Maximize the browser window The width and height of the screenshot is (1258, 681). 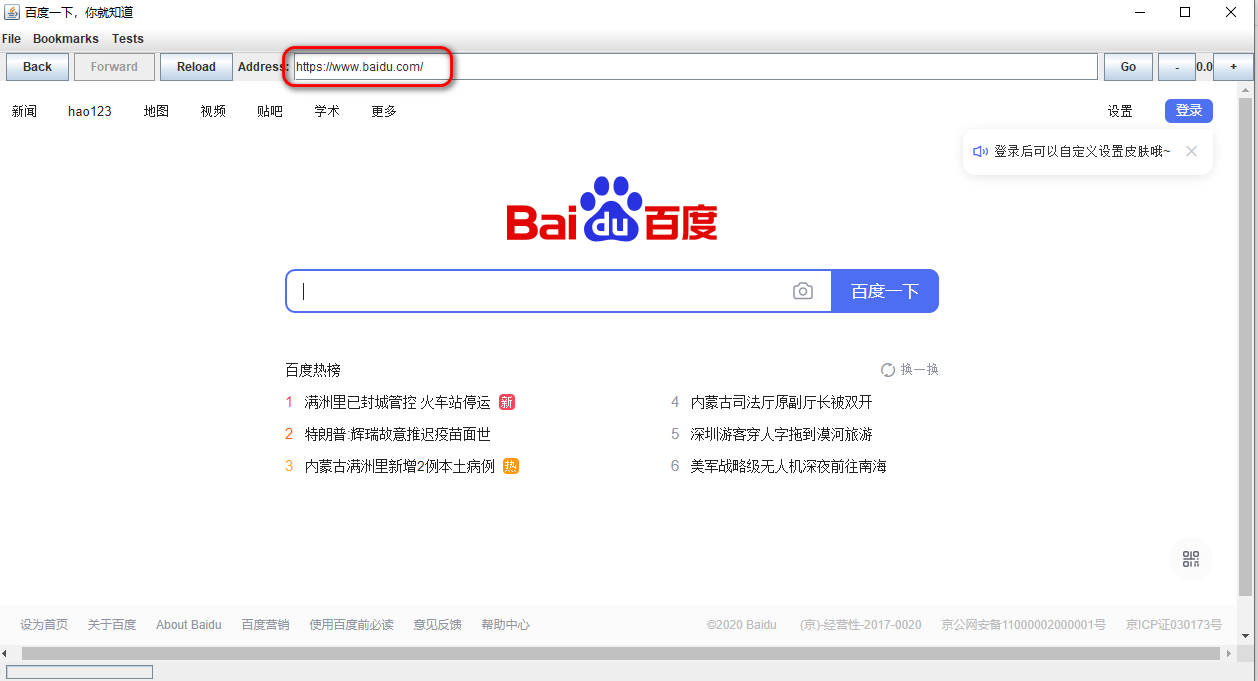[x=1185, y=12]
